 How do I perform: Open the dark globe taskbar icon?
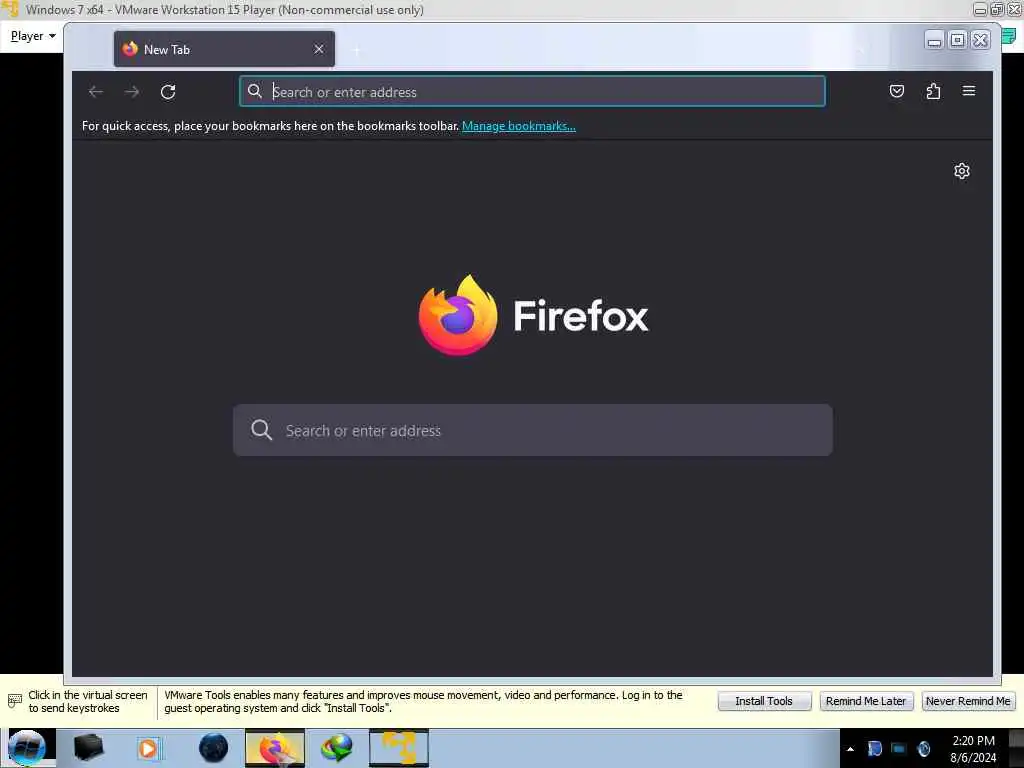[214, 748]
